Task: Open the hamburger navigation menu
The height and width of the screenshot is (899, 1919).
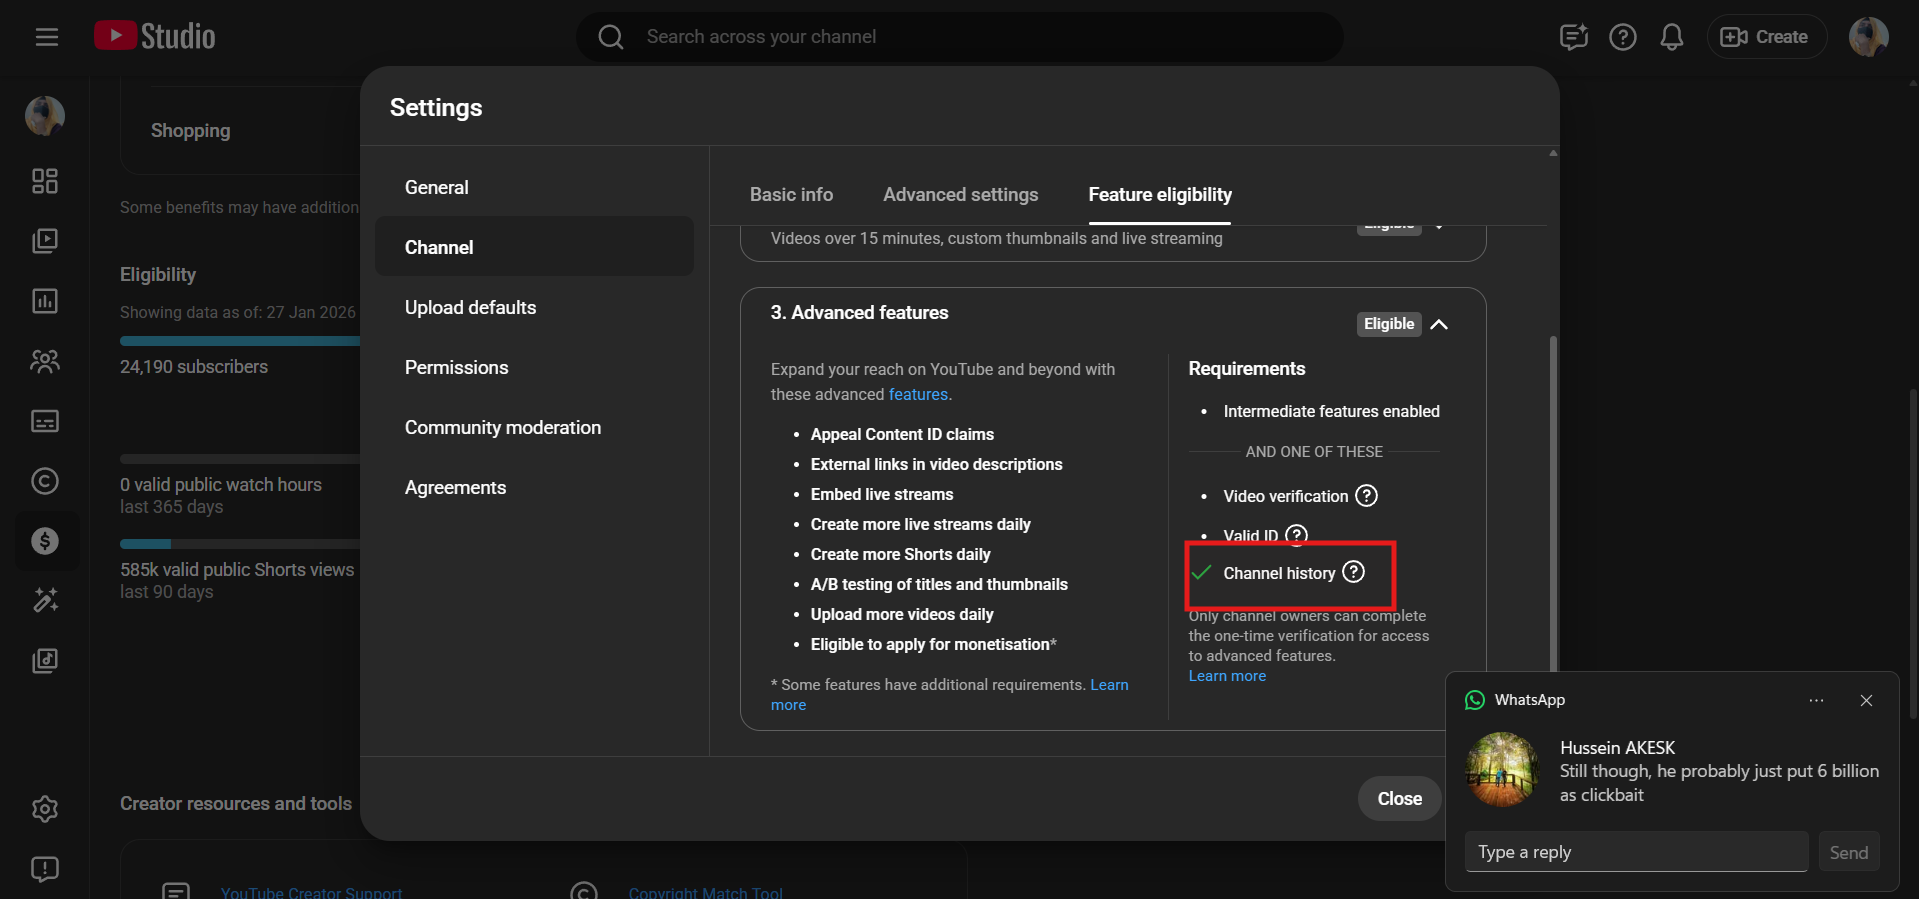Action: (x=46, y=37)
